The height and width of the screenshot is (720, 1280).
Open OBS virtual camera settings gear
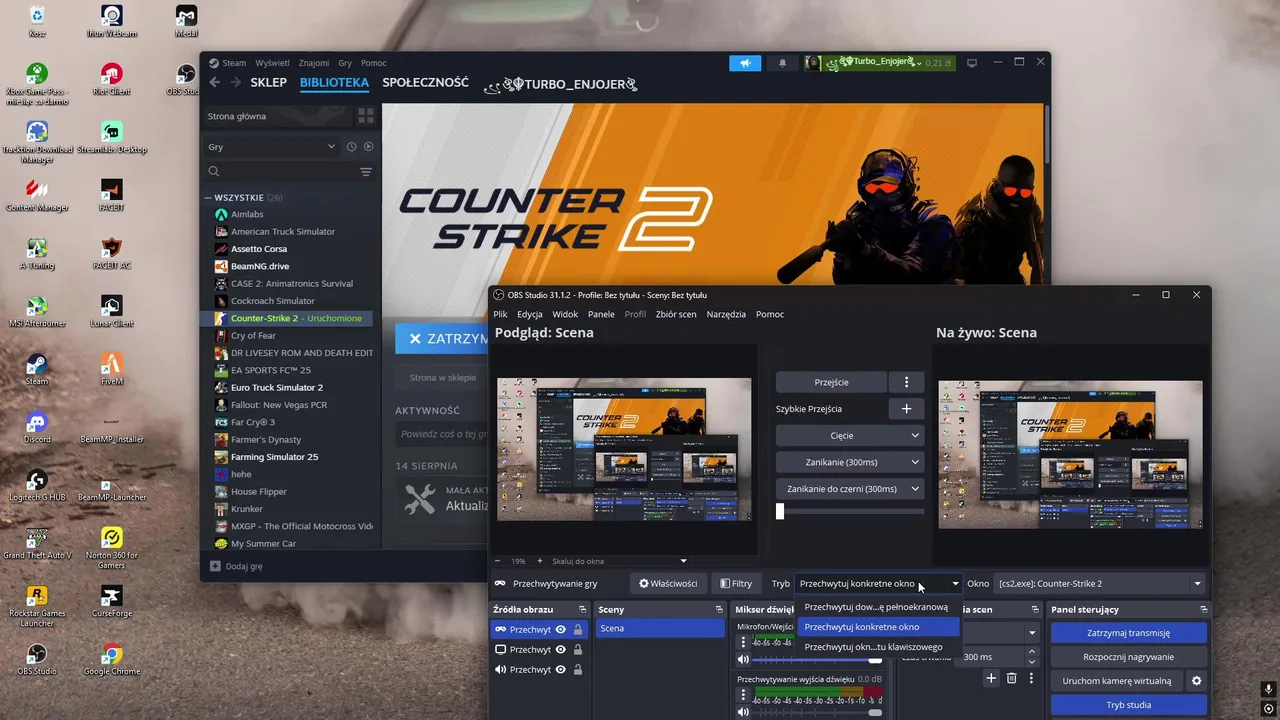pyautogui.click(x=1196, y=681)
